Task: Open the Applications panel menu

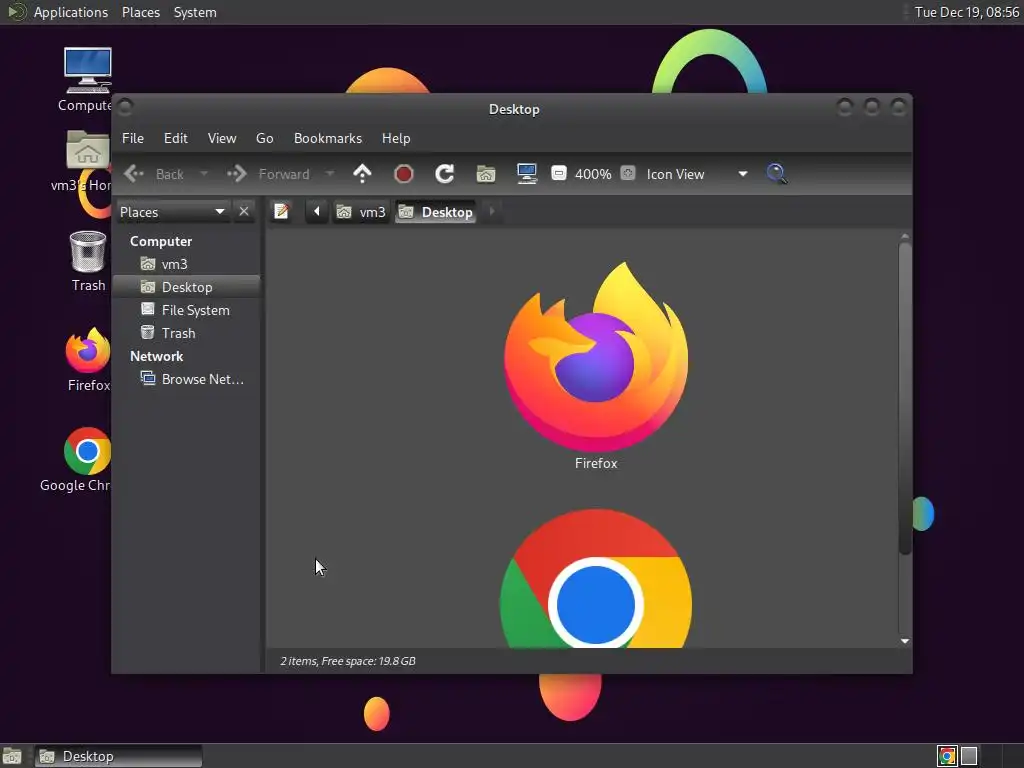Action: [x=71, y=12]
